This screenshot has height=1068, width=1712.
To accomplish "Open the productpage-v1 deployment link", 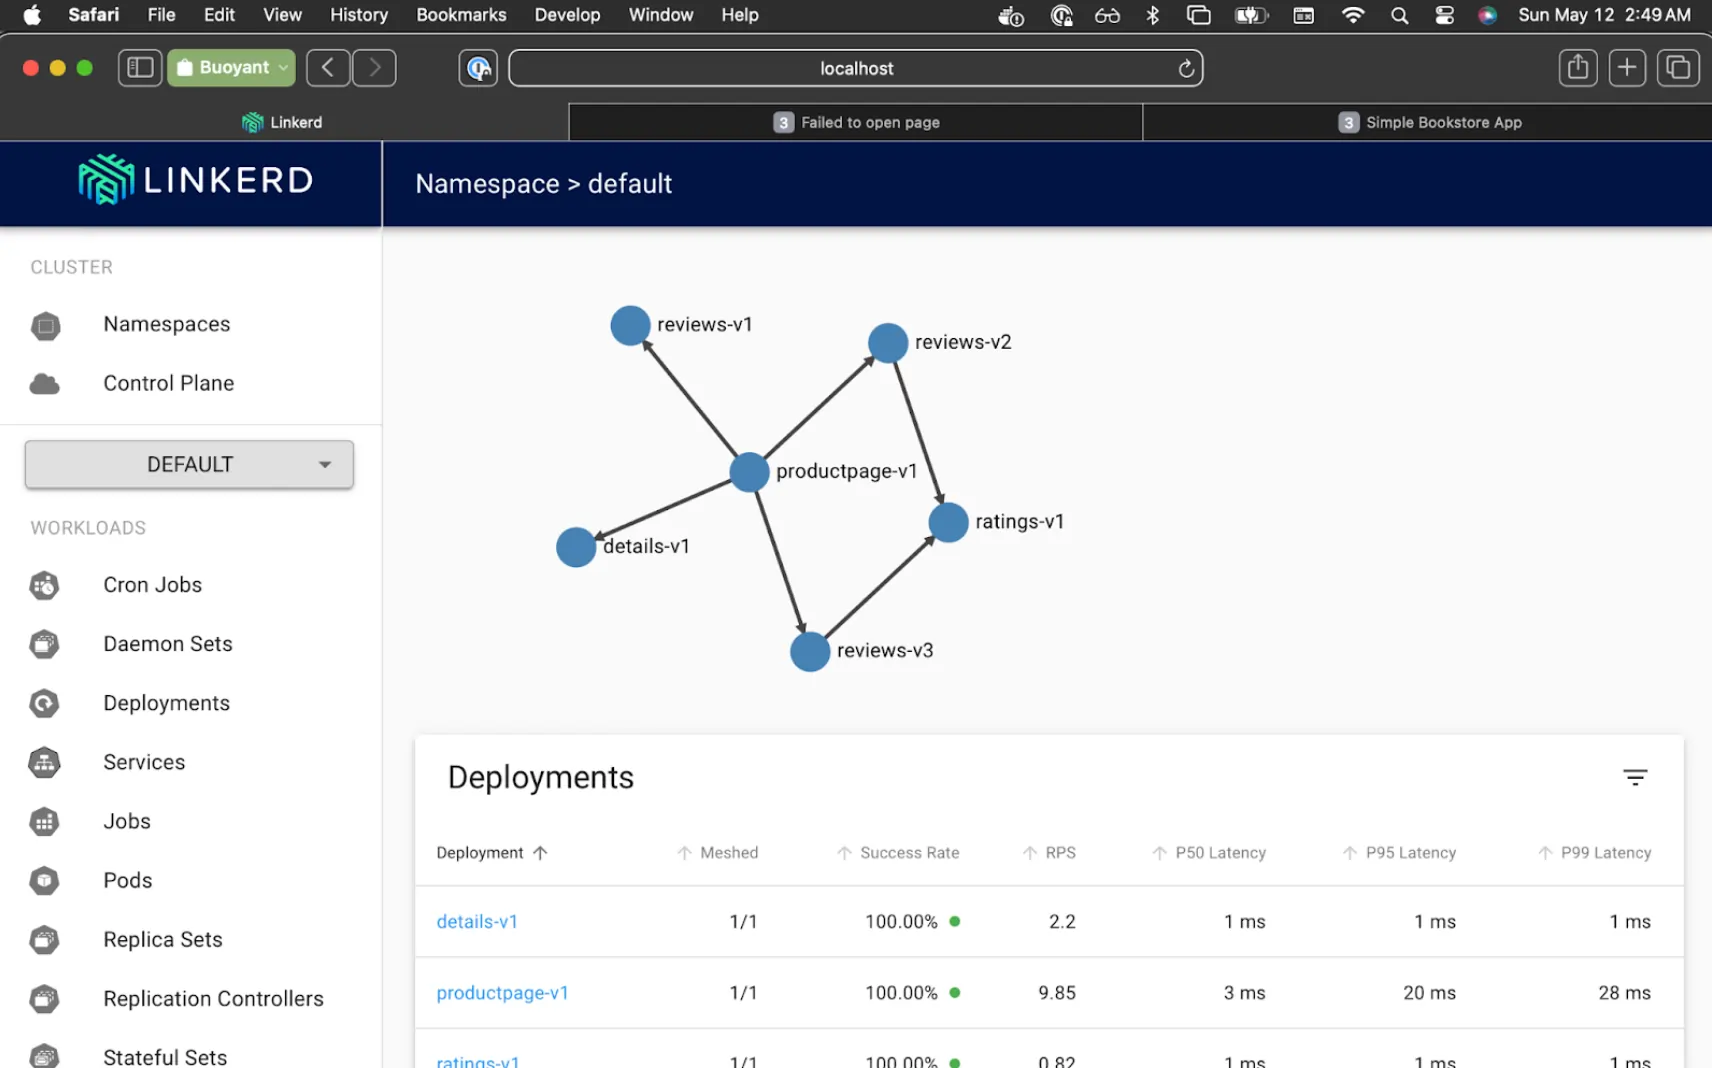I will 502,993.
